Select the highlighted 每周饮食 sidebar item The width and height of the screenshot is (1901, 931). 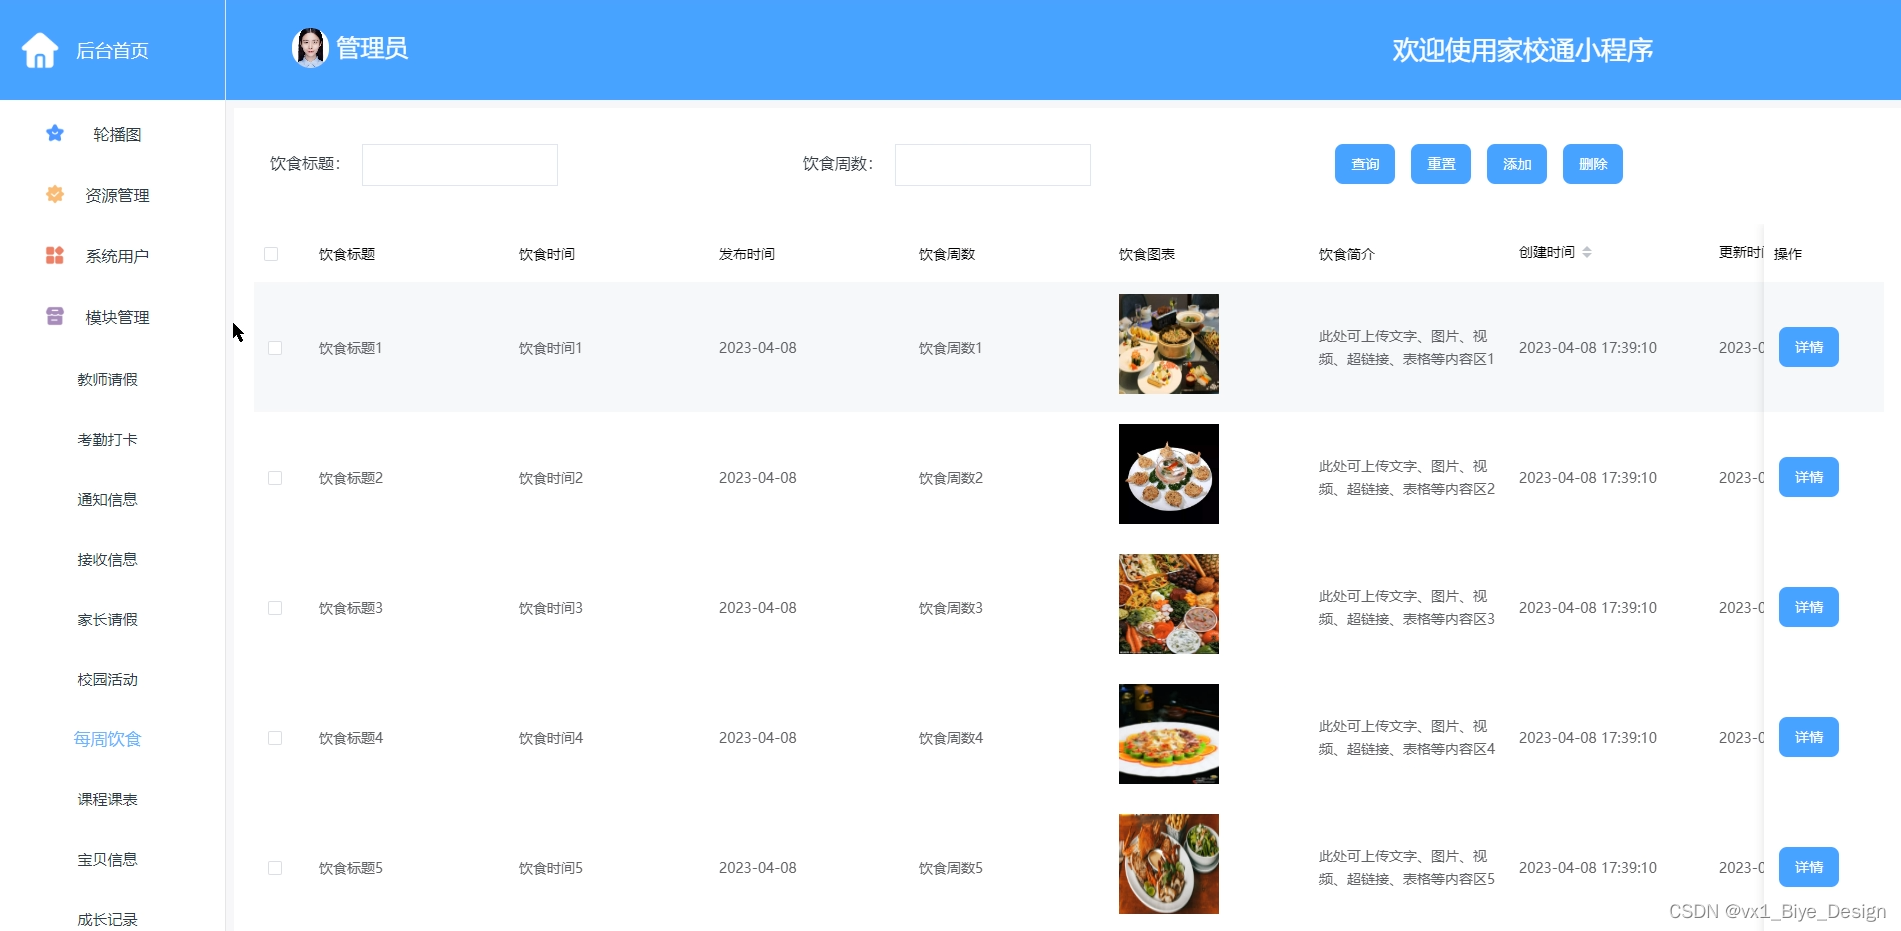pos(108,739)
